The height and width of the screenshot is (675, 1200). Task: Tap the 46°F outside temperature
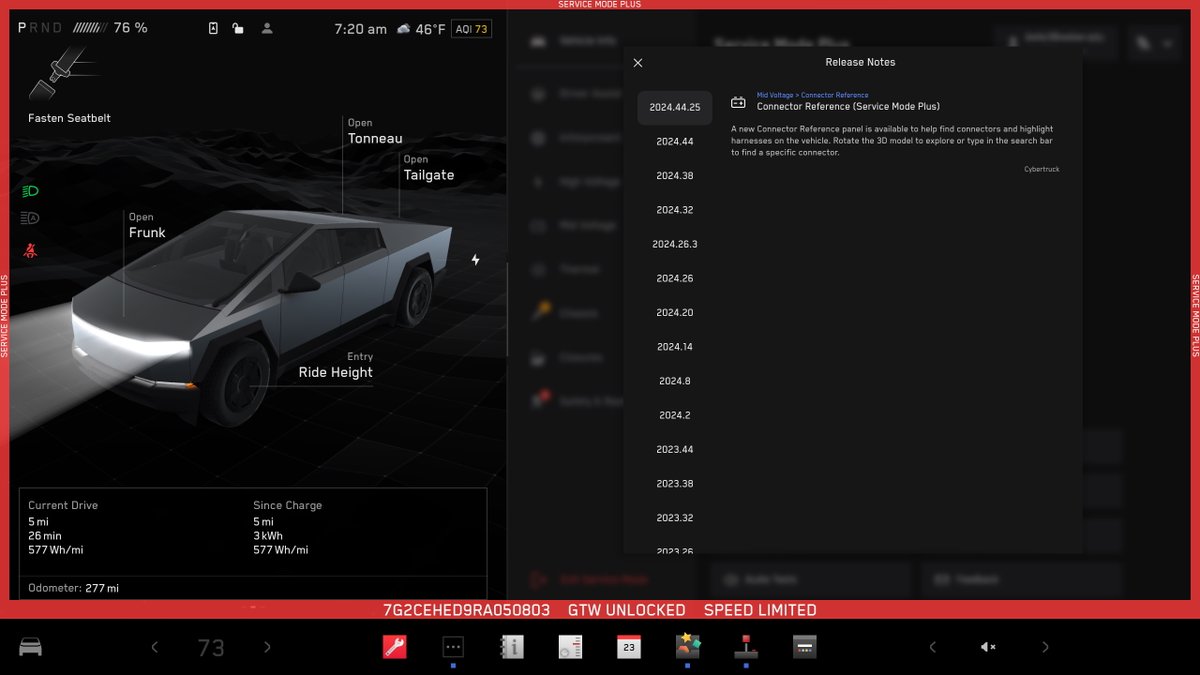[431, 29]
